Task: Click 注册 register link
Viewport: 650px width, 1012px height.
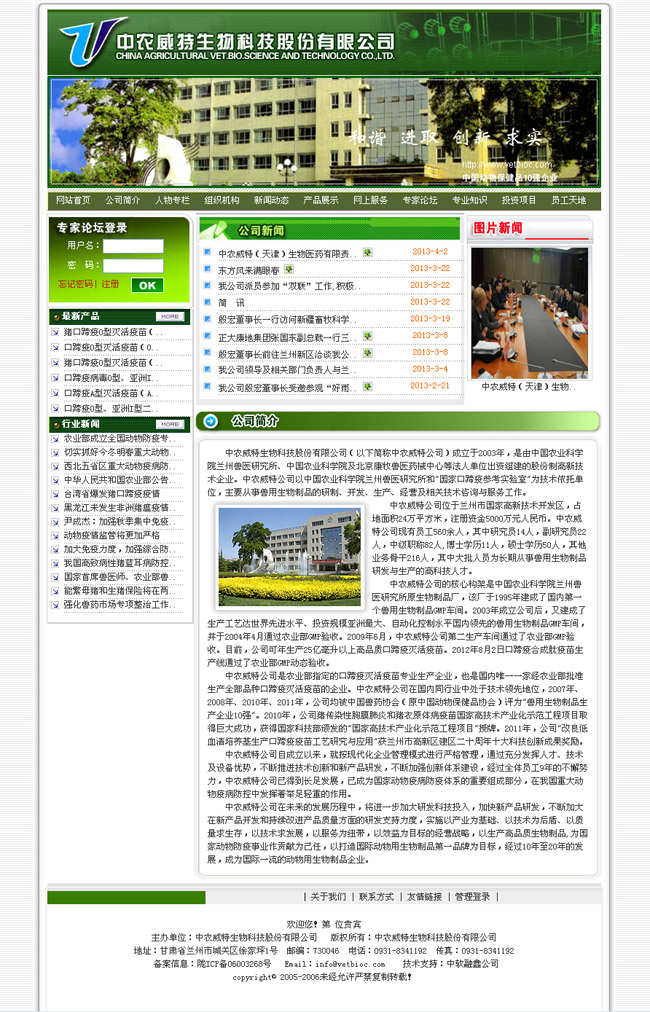Action: pos(110,284)
